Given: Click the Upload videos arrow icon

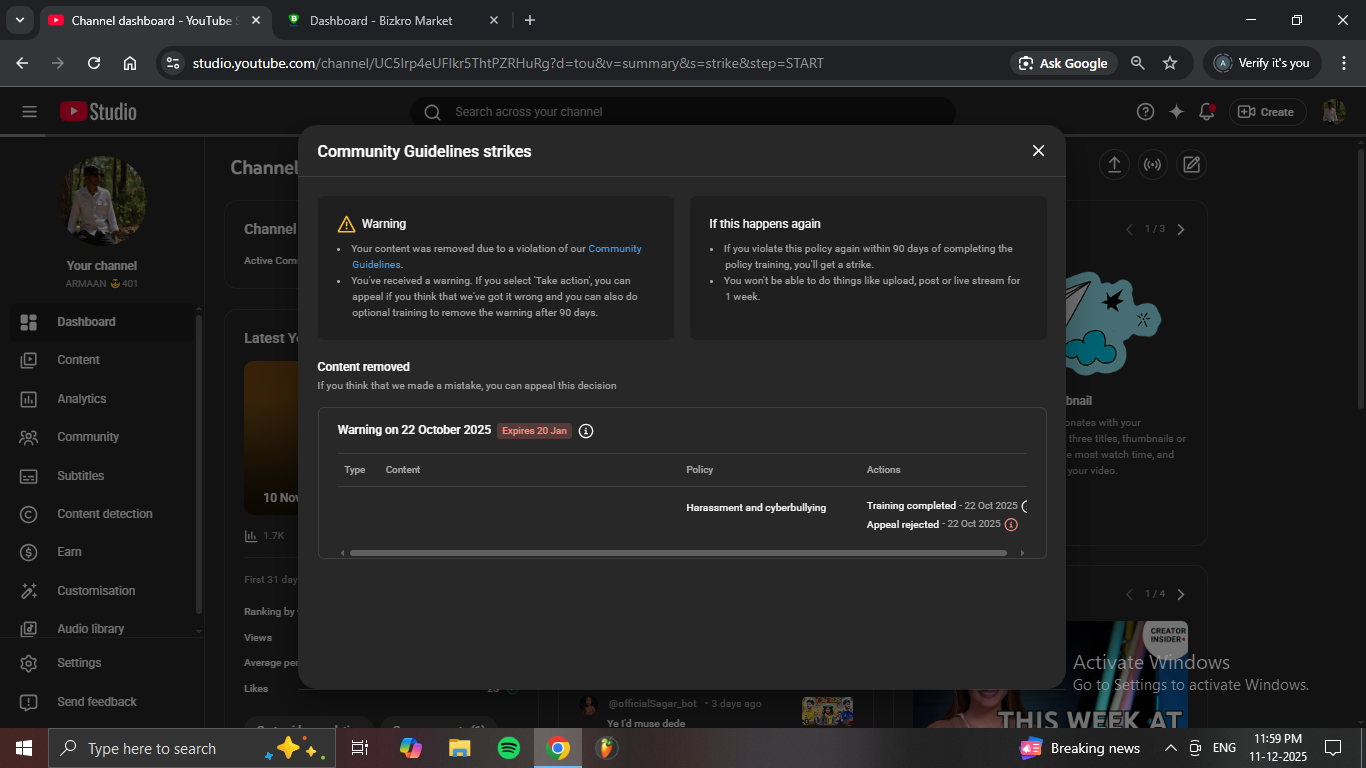Looking at the screenshot, I should (1114, 165).
